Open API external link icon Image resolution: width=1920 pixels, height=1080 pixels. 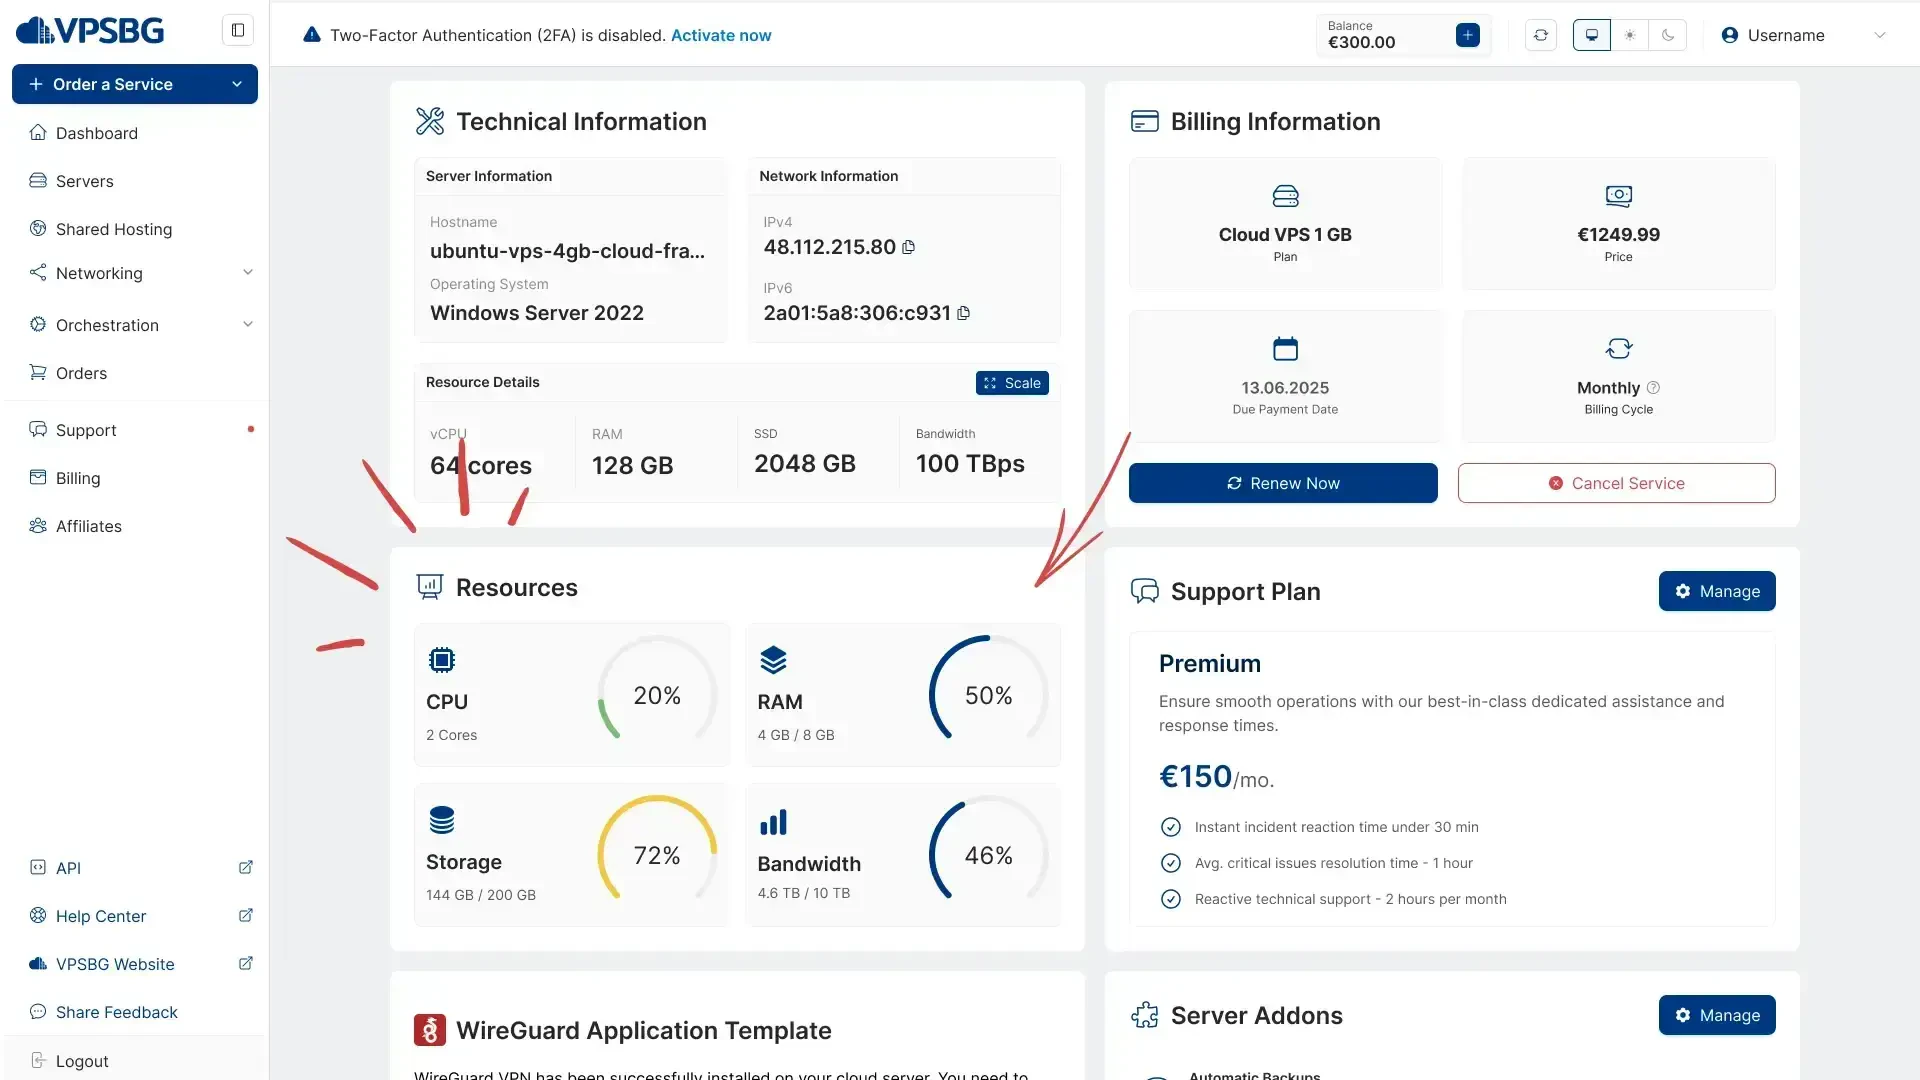tap(245, 868)
